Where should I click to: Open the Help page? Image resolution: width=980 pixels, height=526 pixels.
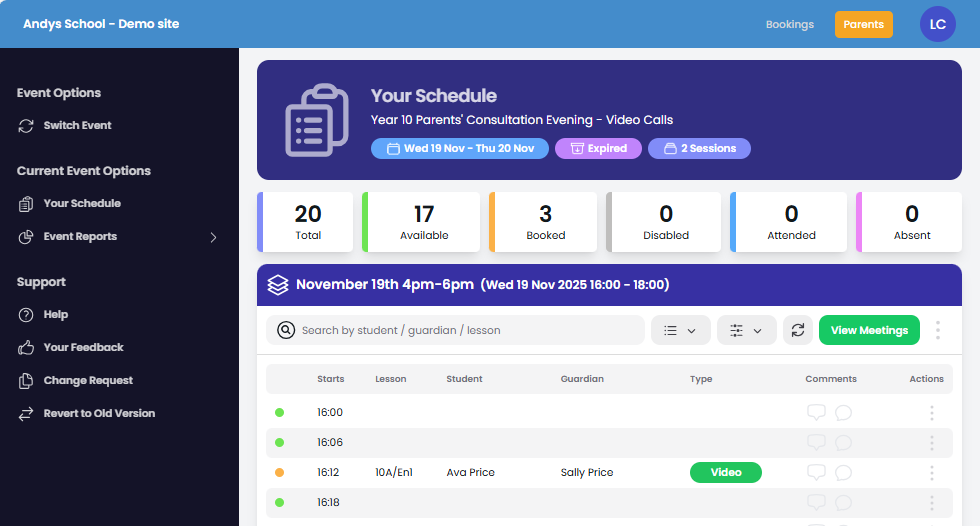(56, 315)
